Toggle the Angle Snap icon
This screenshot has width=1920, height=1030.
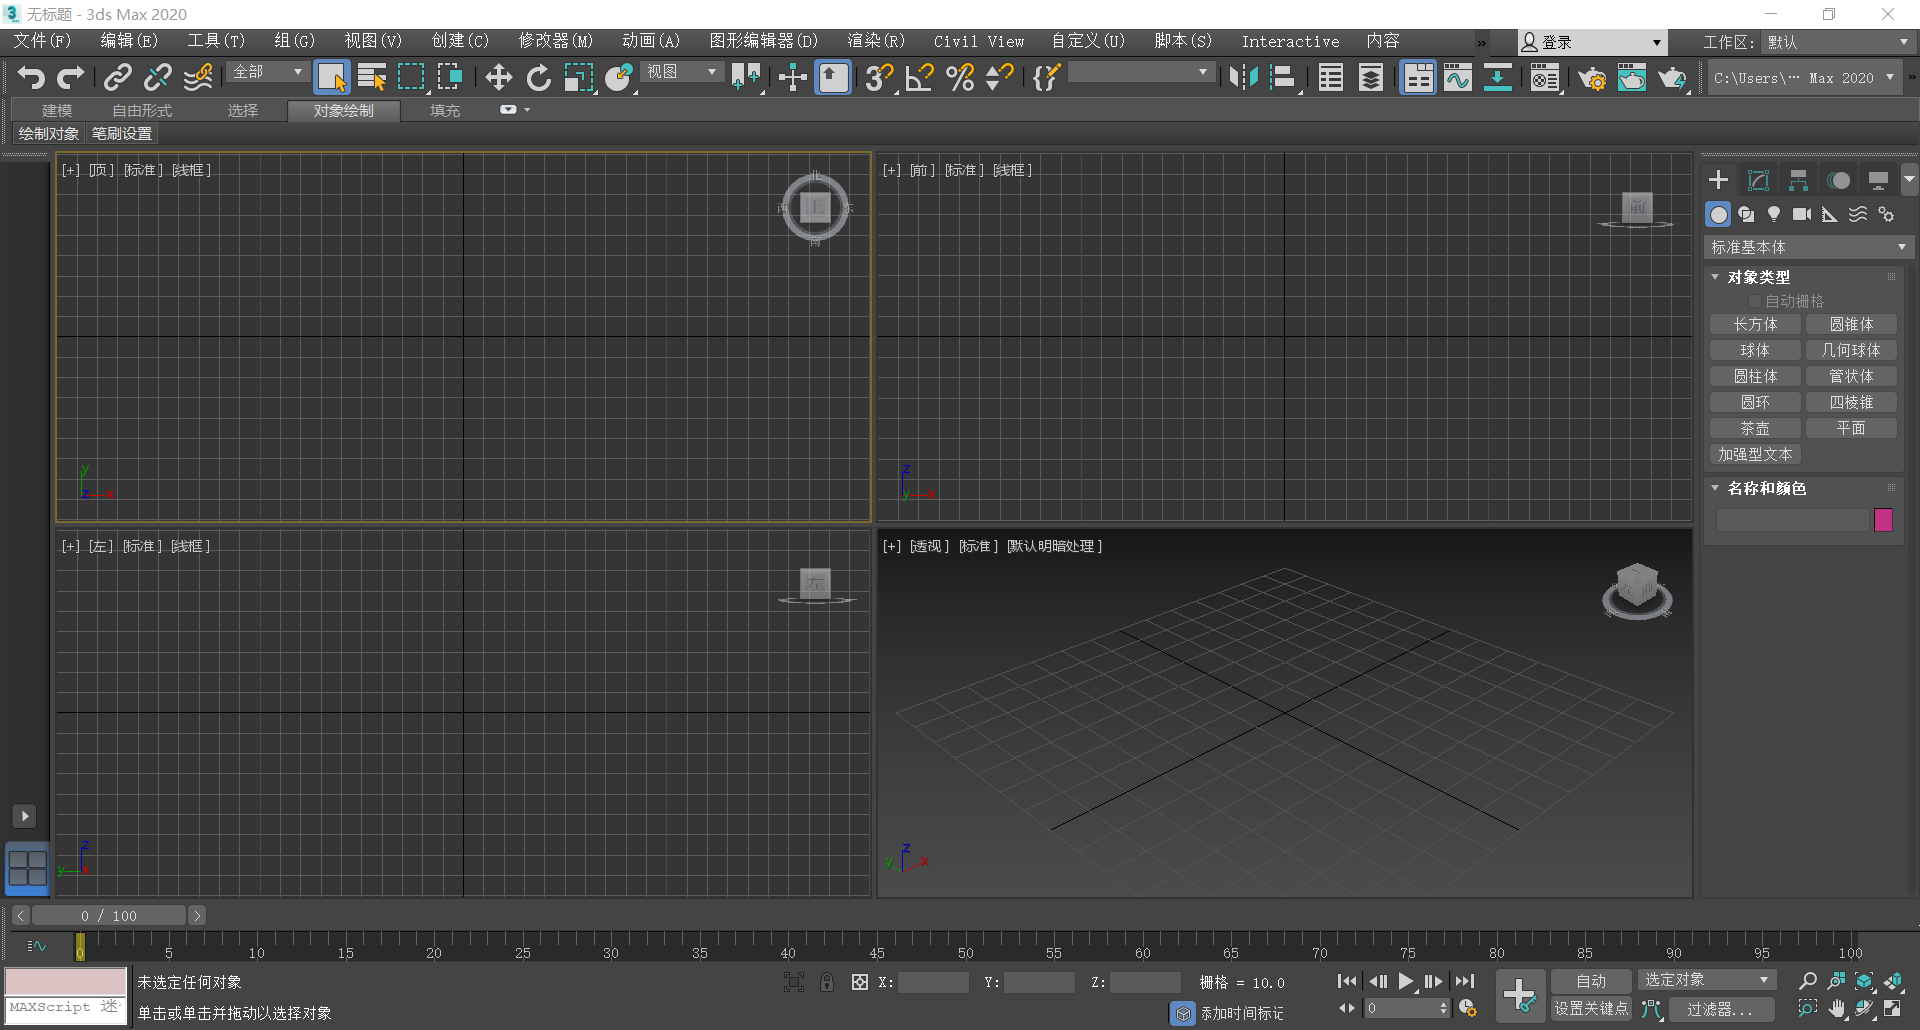[919, 77]
